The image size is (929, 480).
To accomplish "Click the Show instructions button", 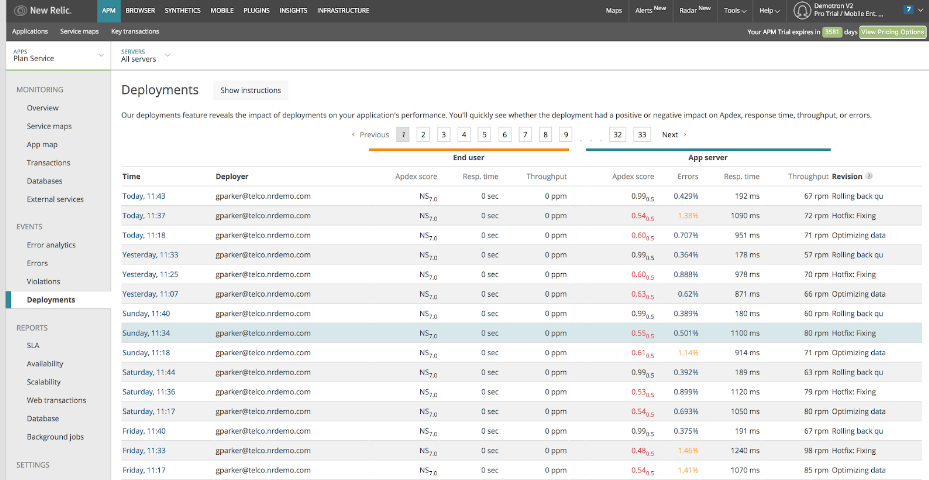I will click(250, 90).
